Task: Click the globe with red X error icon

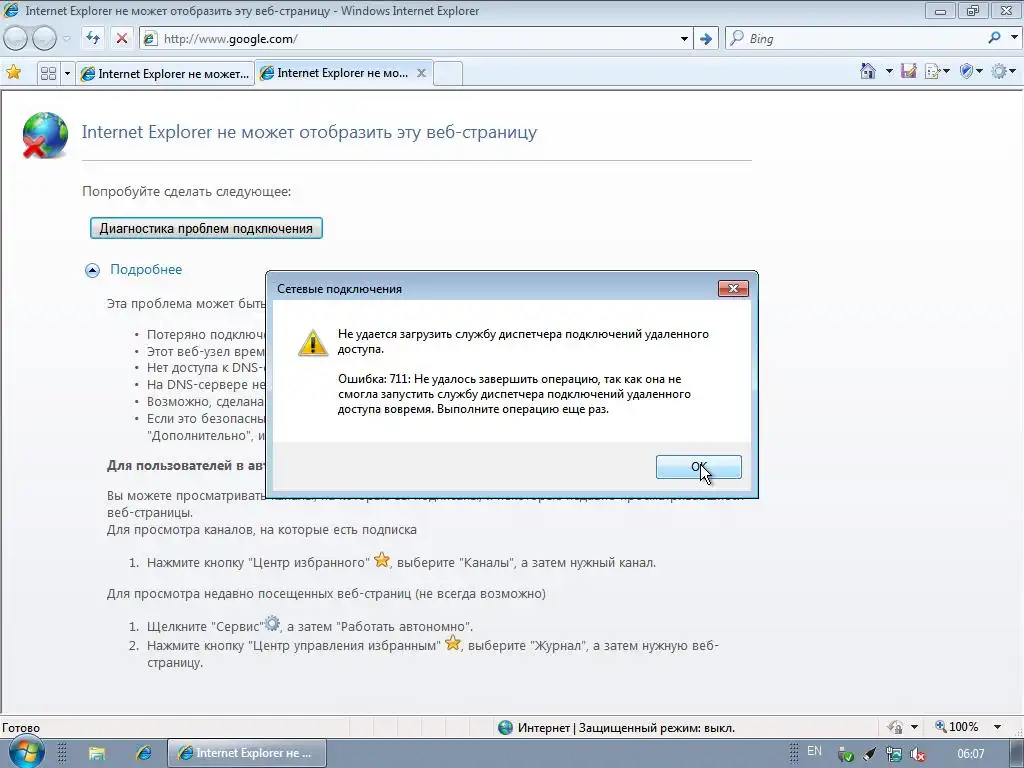Action: (x=44, y=135)
